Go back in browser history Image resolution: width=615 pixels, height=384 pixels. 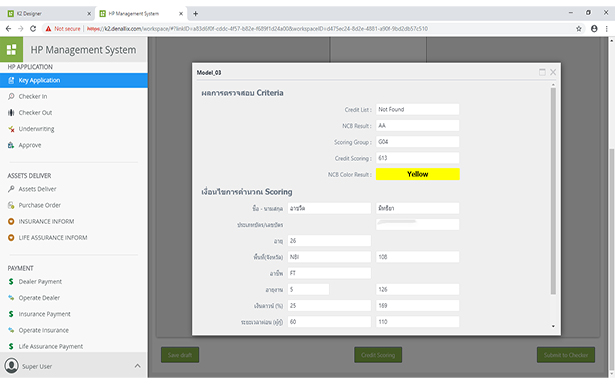8,29
